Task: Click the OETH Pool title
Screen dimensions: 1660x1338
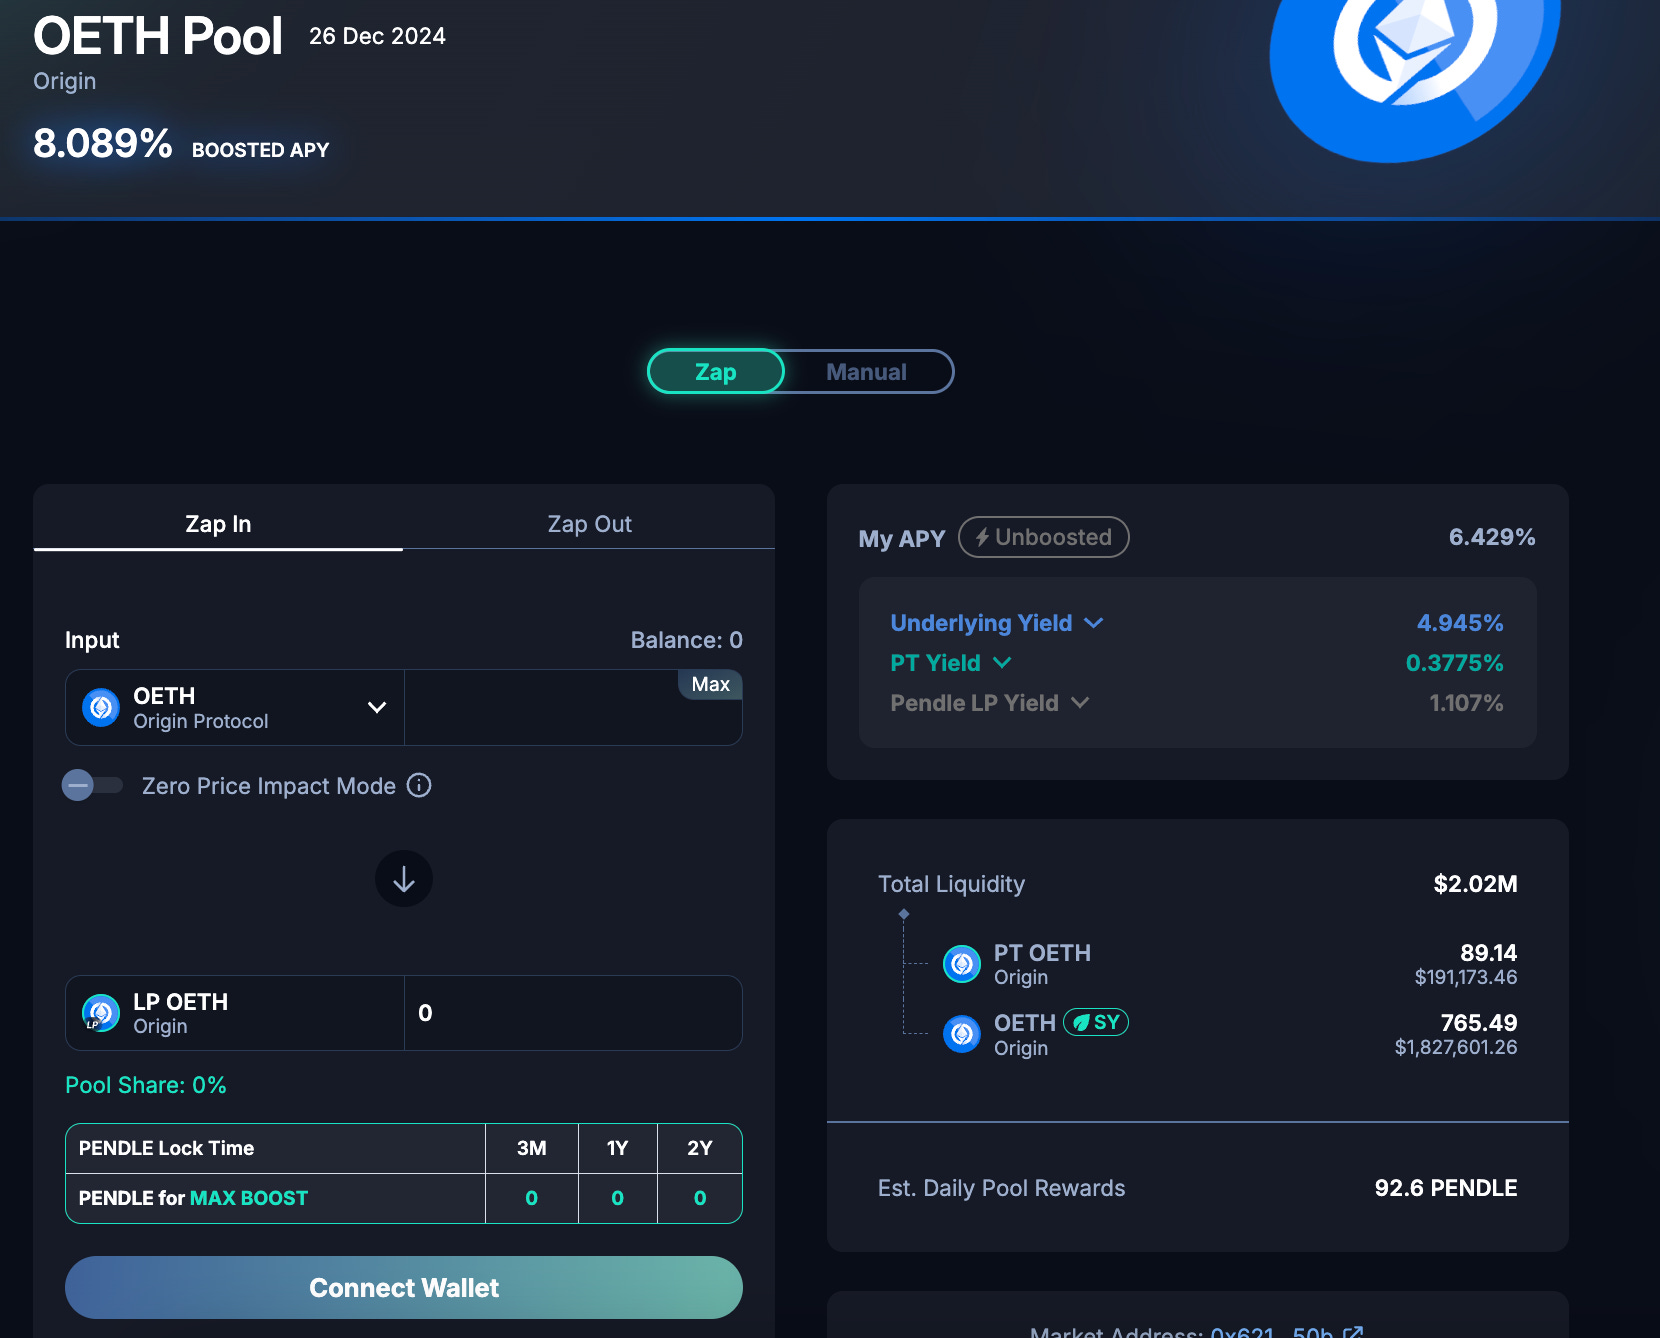Action: click(158, 36)
